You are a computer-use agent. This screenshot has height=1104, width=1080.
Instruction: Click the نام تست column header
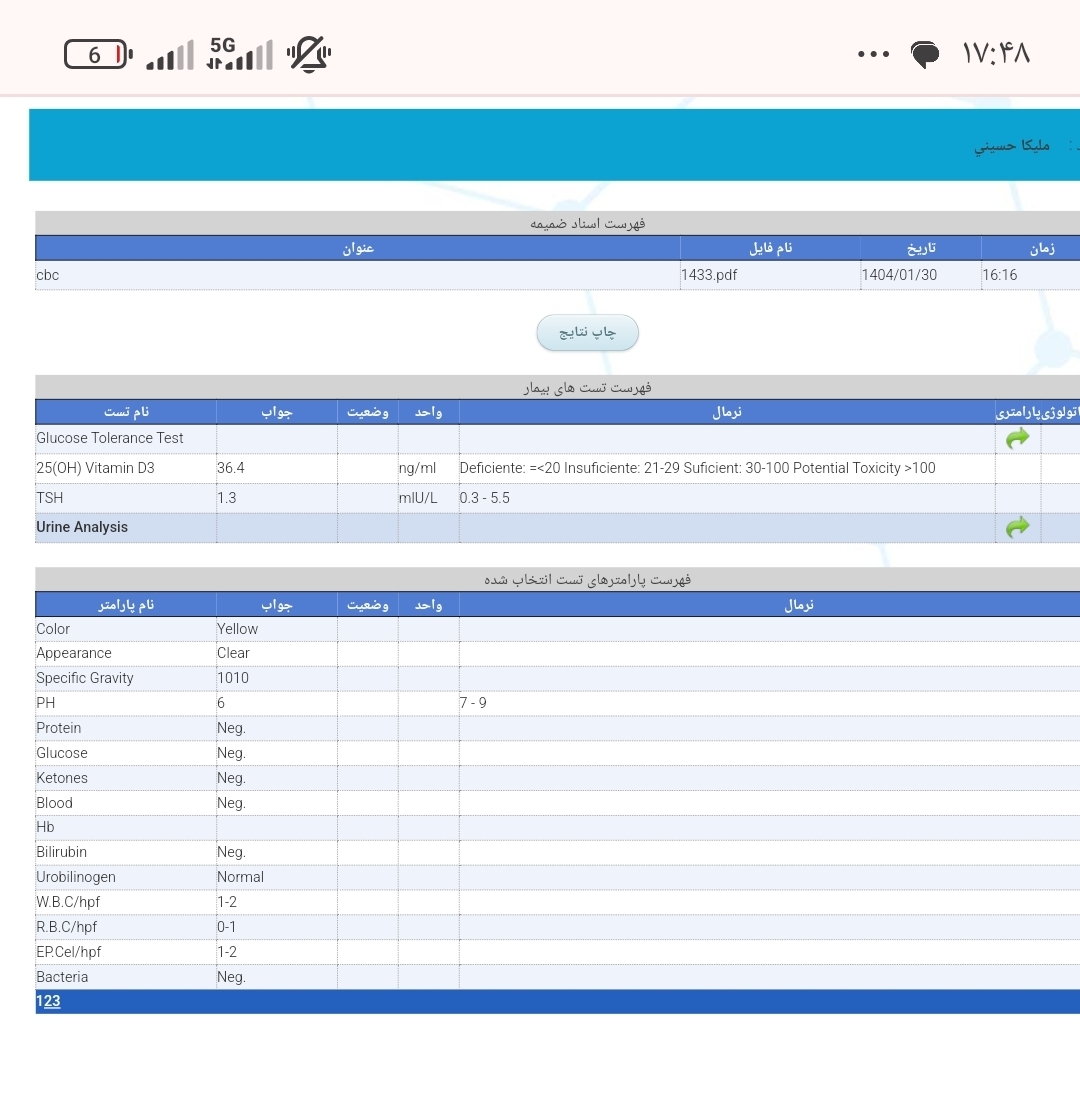click(126, 412)
